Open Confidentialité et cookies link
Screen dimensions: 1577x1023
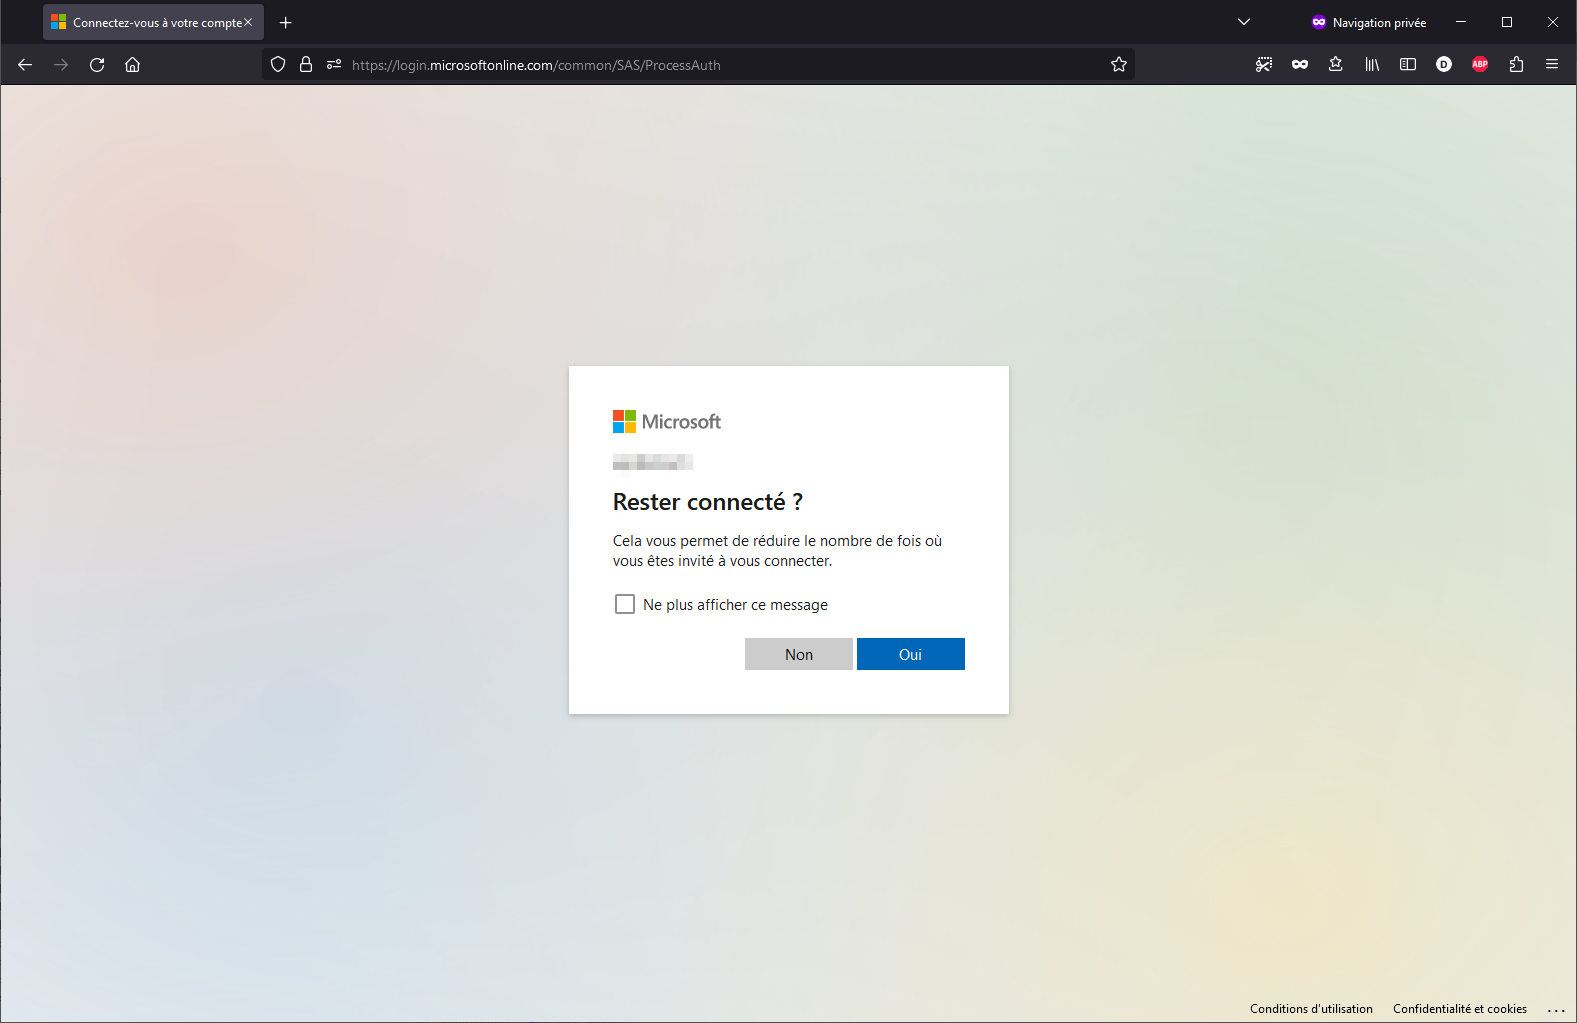click(x=1460, y=1009)
